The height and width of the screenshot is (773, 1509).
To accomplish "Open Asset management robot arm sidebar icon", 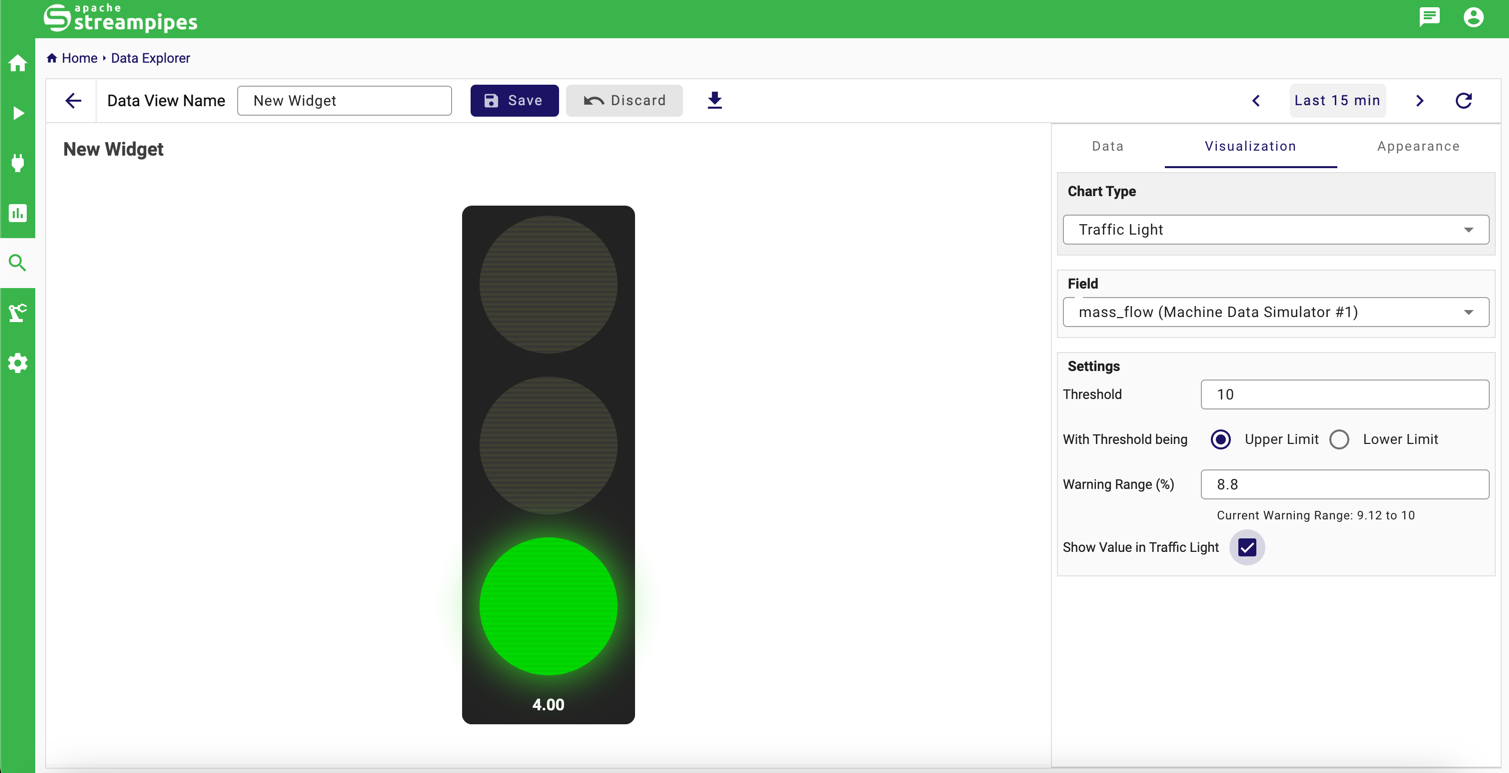I will [18, 313].
